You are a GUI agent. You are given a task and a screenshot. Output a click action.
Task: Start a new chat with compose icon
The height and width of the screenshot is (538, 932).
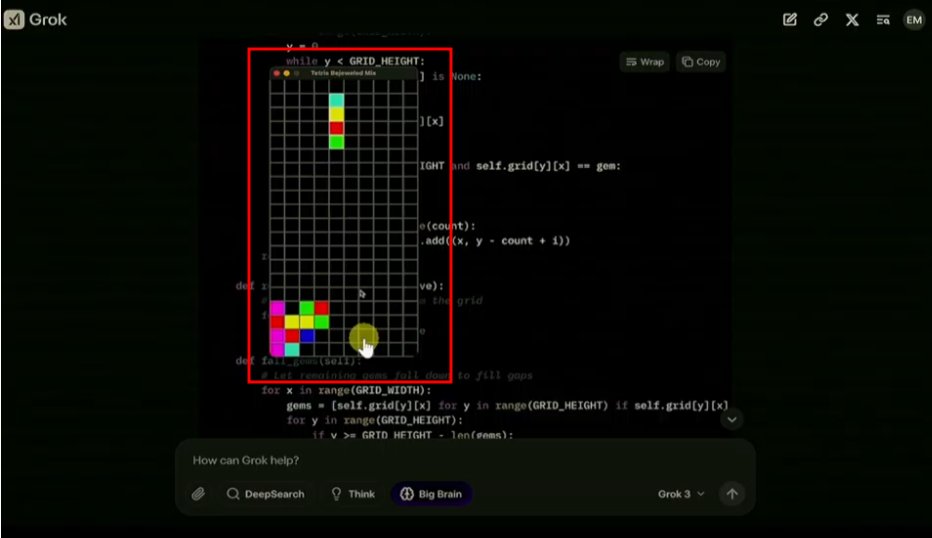(x=789, y=20)
